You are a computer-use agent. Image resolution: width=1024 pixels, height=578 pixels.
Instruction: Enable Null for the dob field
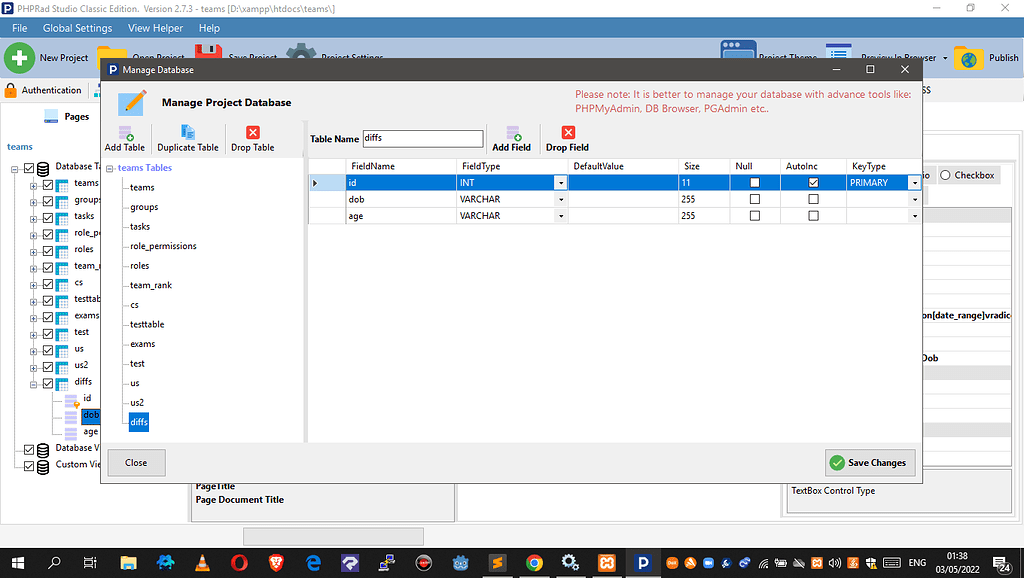click(755, 199)
